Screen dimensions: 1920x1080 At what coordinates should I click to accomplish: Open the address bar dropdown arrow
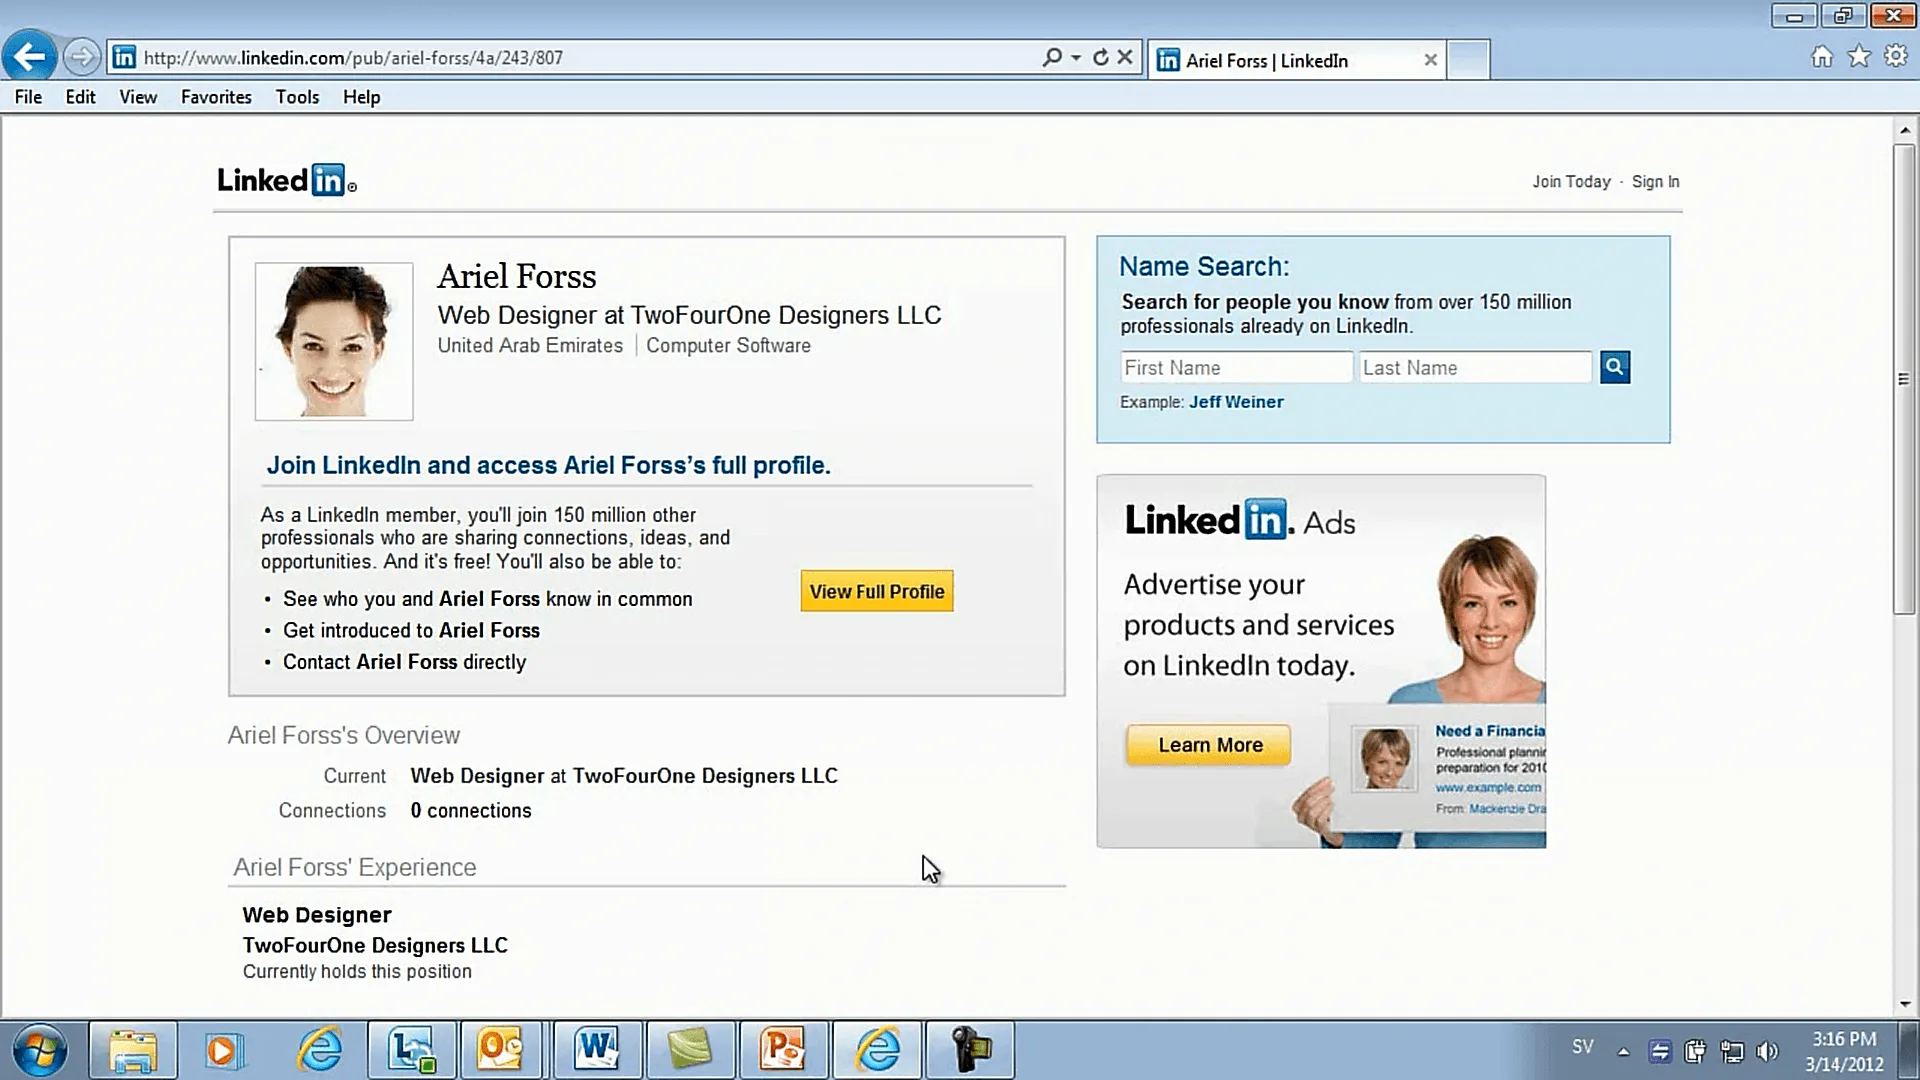click(1076, 58)
